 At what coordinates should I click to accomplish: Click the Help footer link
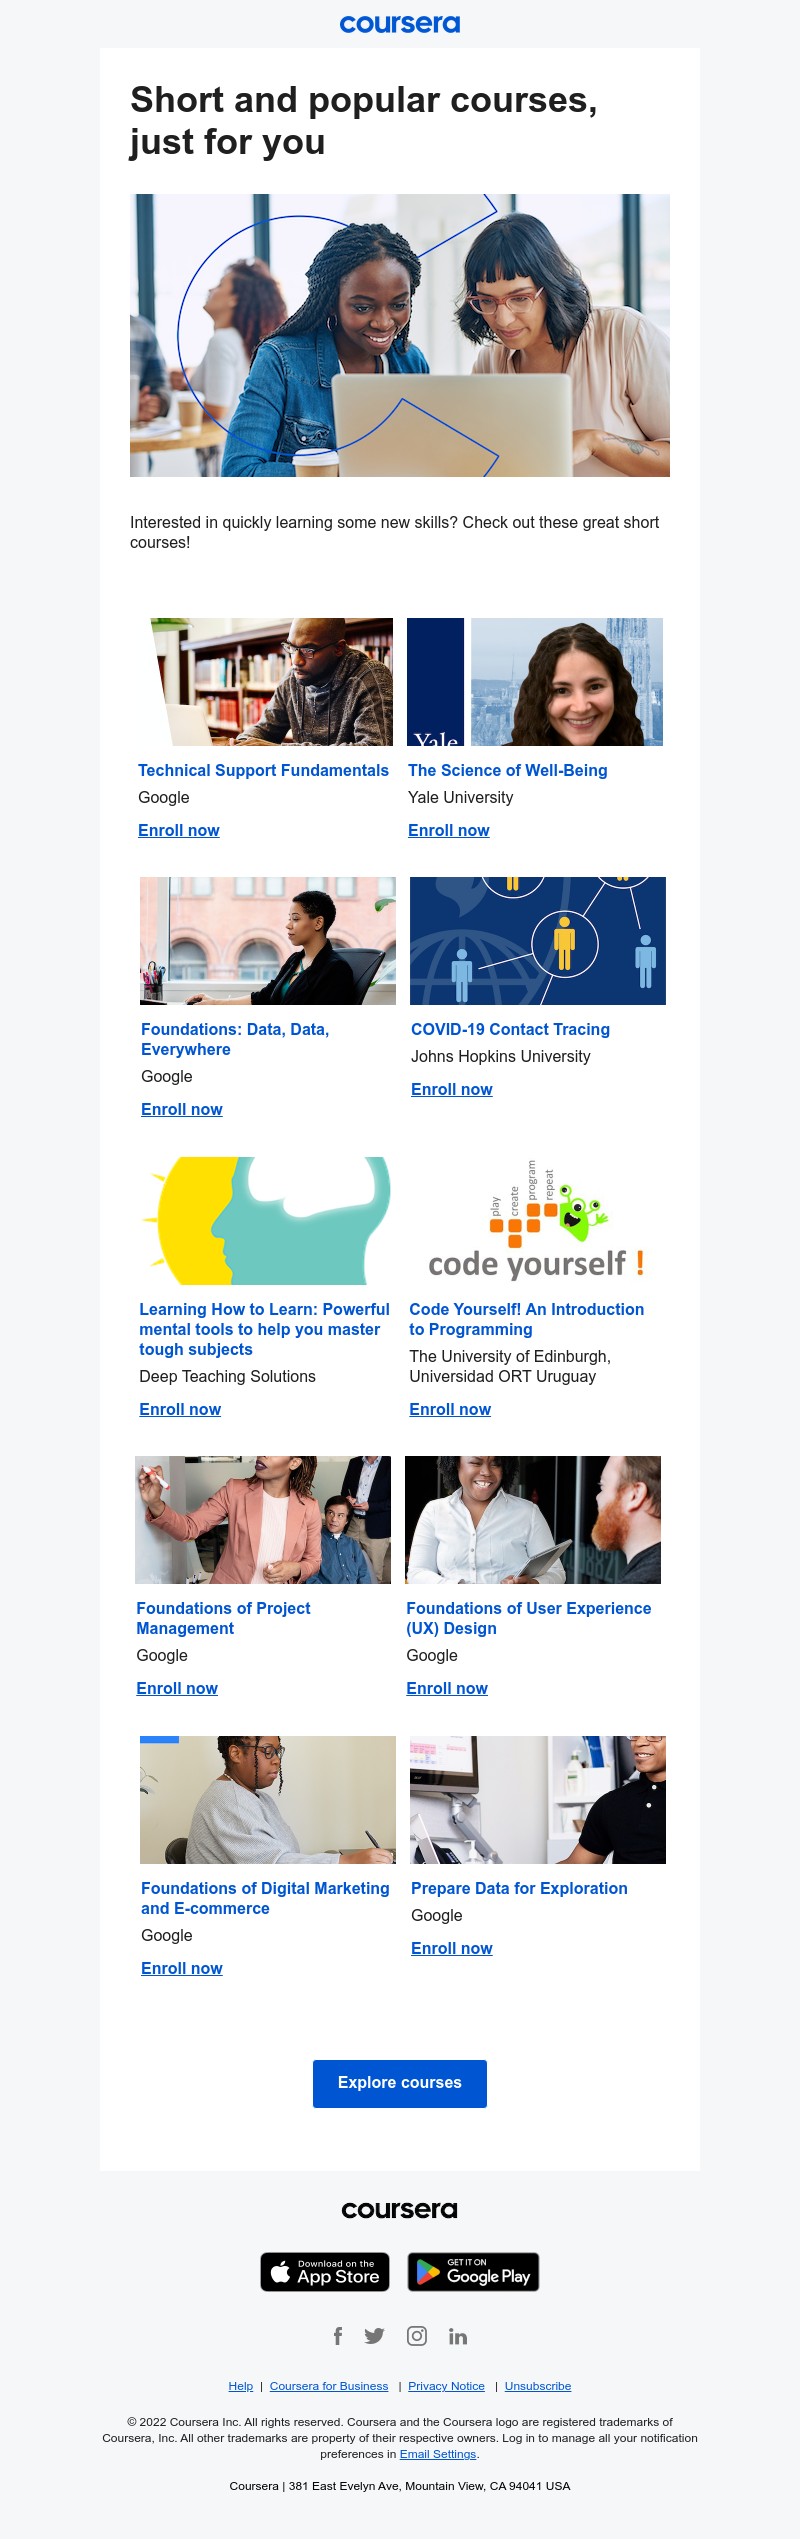tap(241, 2386)
